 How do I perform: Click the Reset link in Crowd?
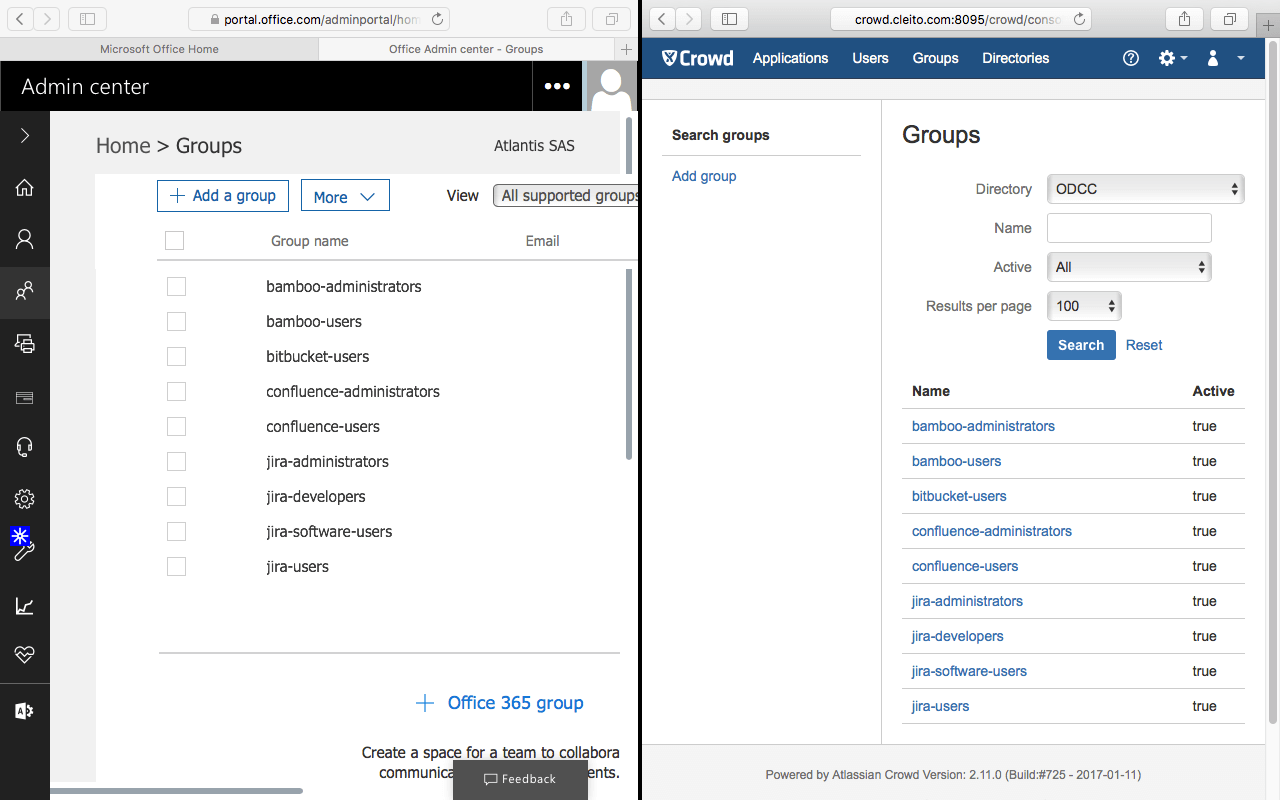(1144, 345)
